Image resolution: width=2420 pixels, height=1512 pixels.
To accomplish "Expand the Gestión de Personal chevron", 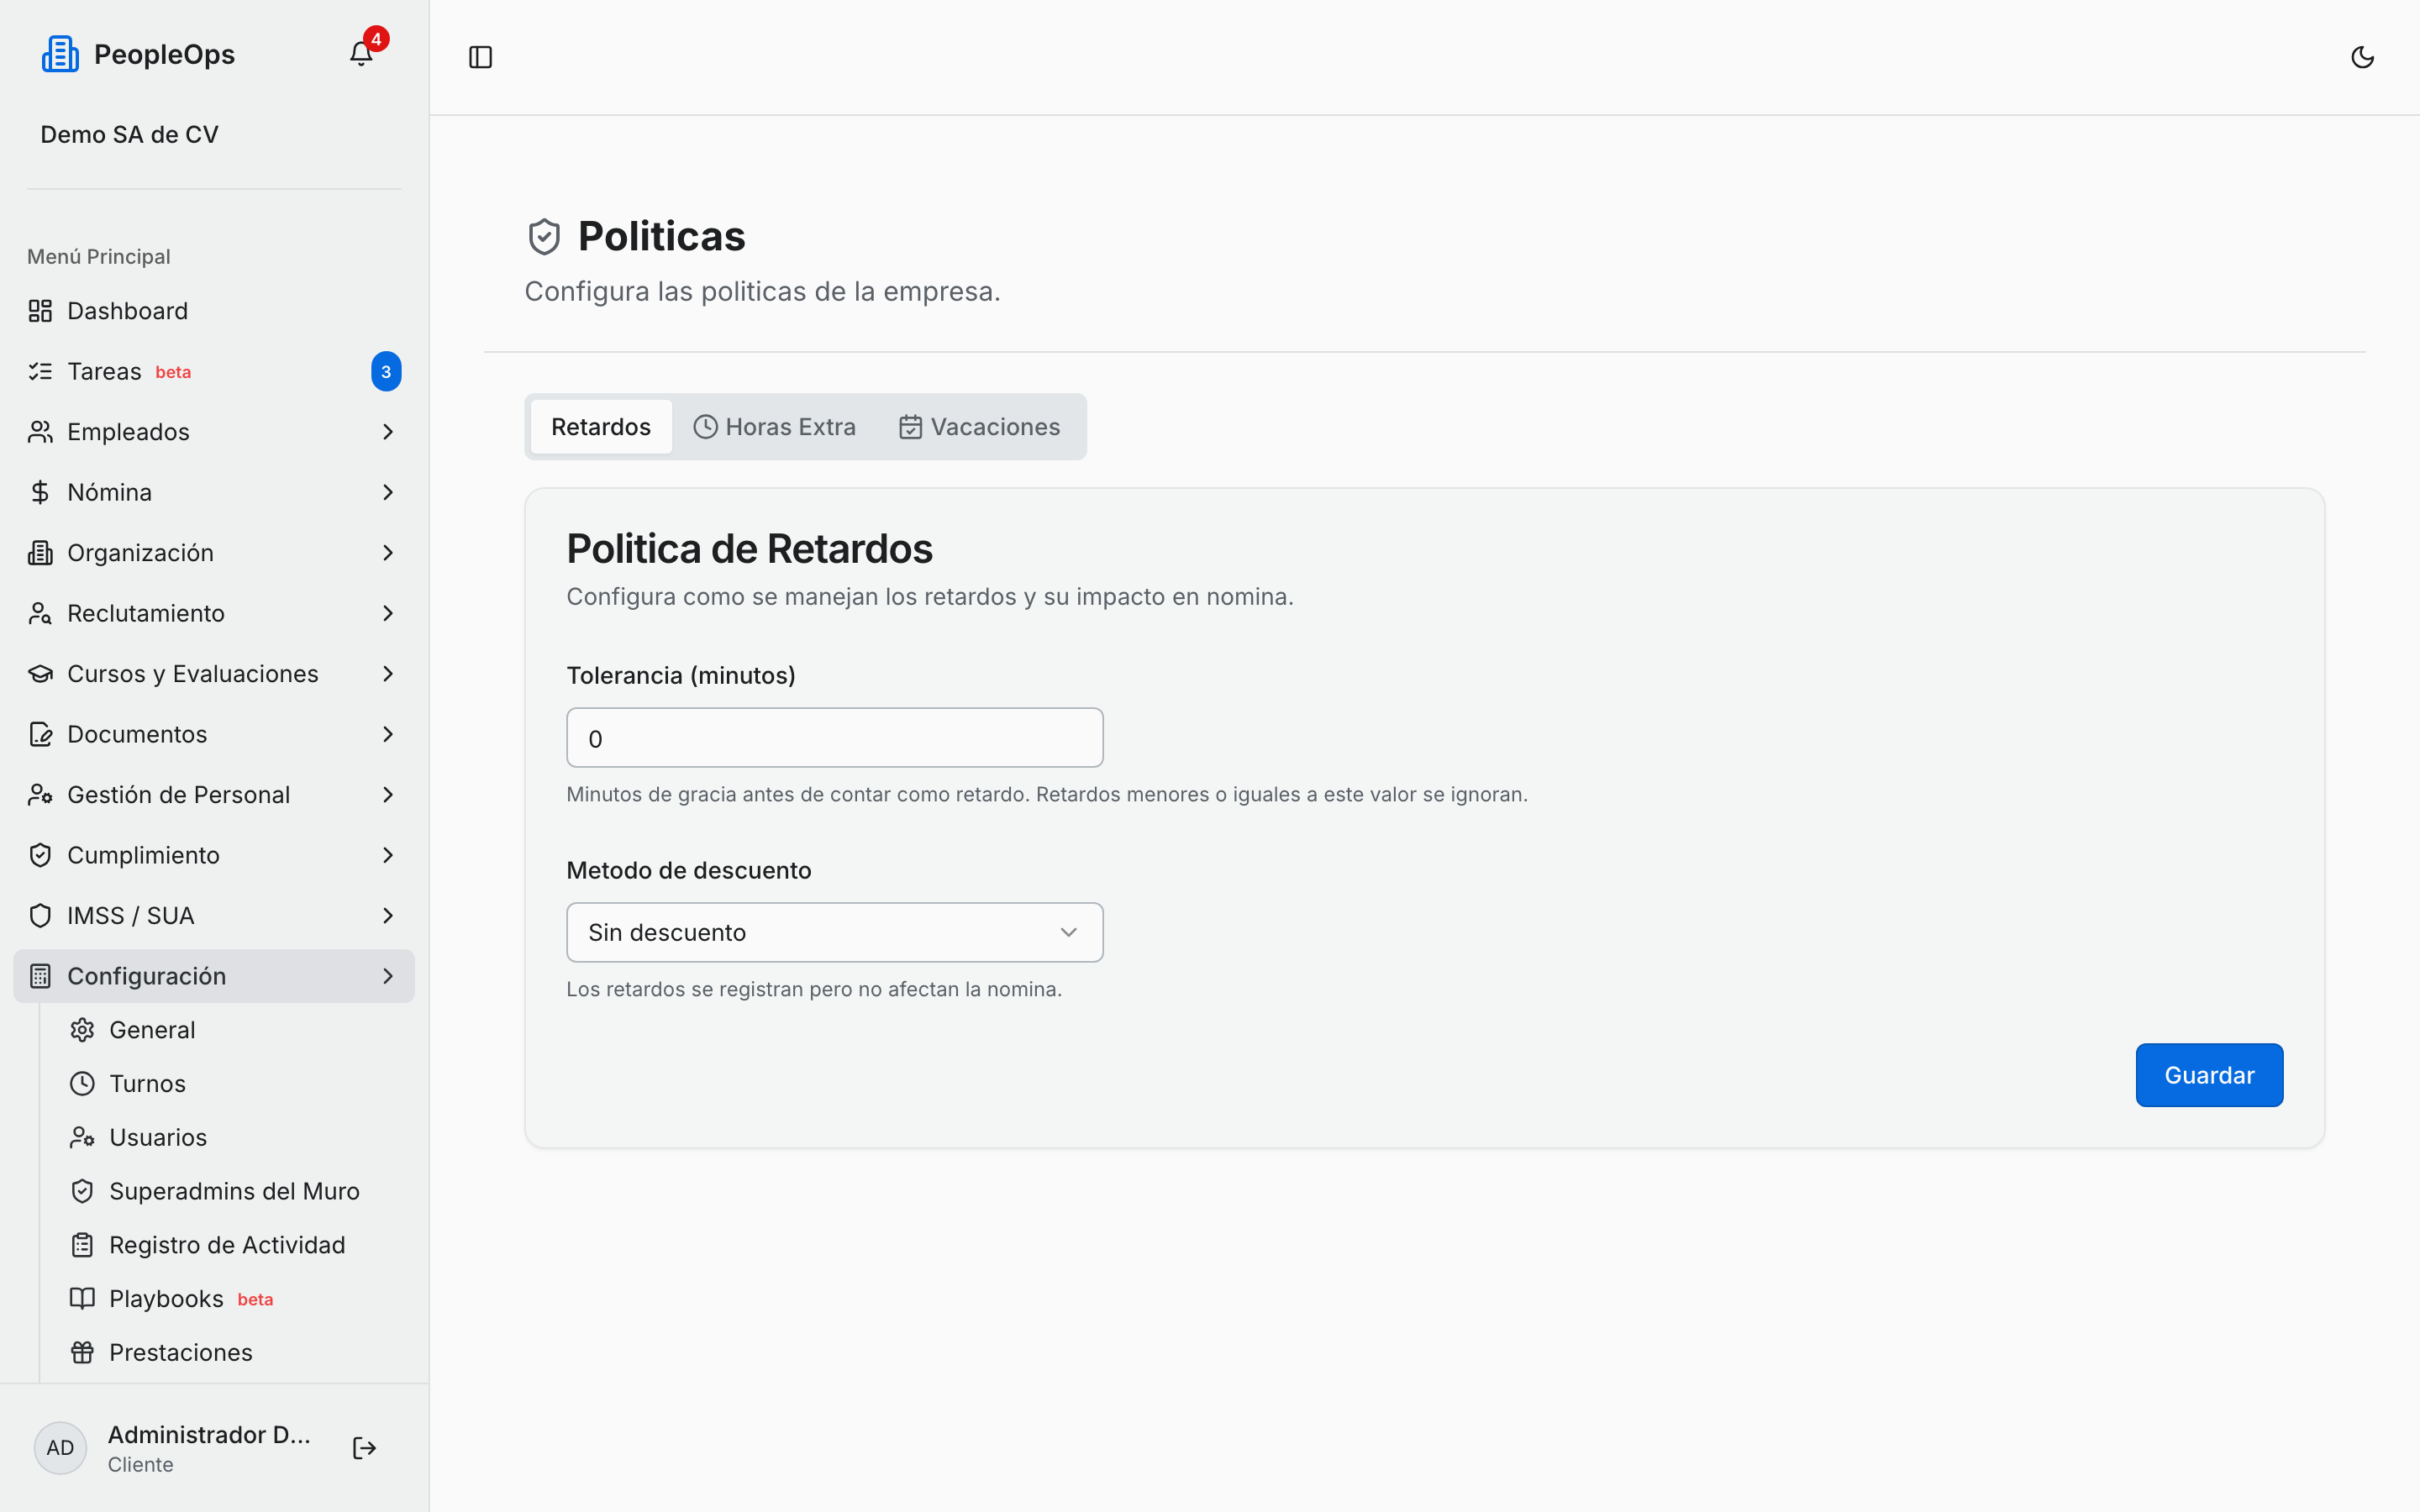I will (x=388, y=795).
